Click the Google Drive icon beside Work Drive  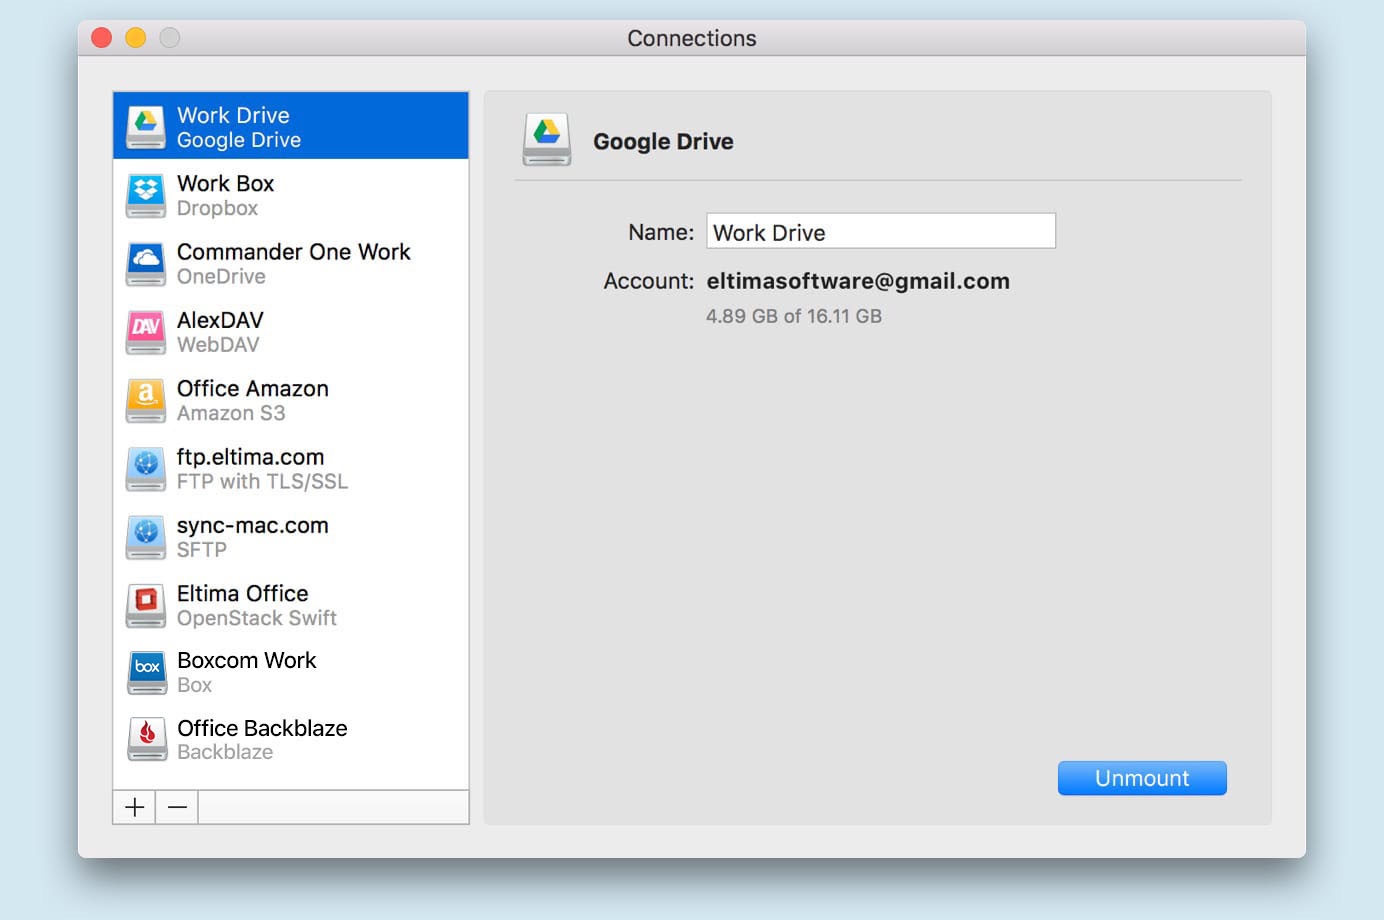pos(146,127)
